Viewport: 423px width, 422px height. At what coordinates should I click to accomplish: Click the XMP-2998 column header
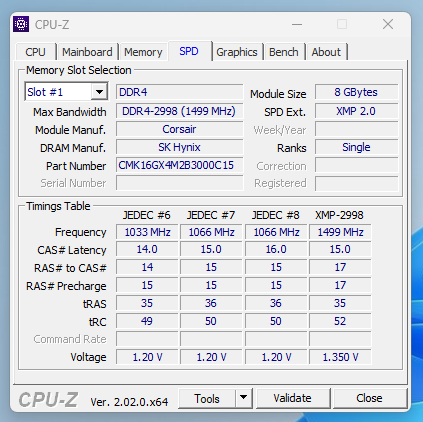(x=339, y=215)
